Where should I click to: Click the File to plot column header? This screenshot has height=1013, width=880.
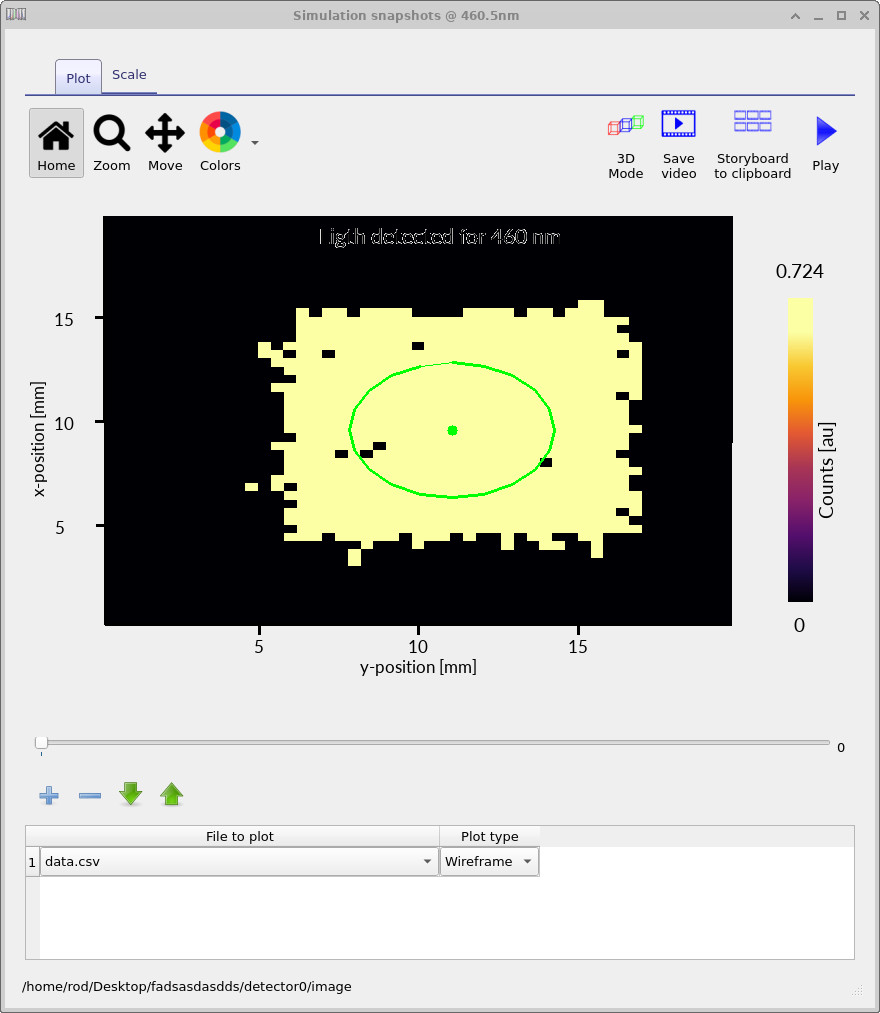tap(238, 836)
